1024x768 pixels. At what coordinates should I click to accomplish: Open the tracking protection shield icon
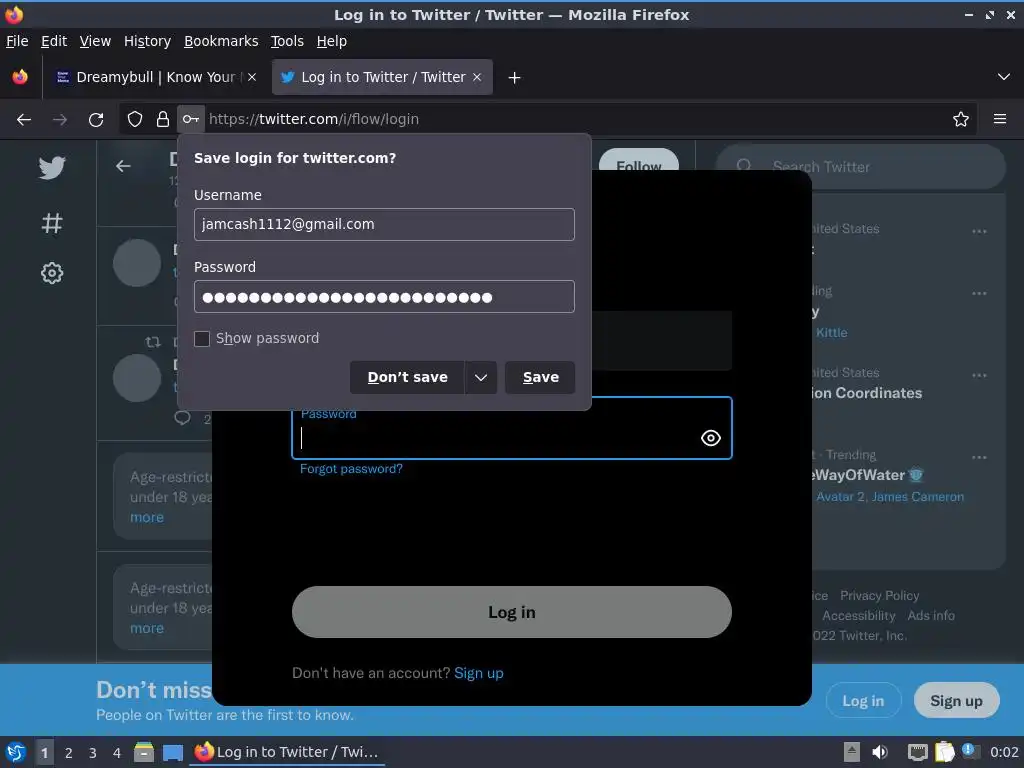pos(135,119)
